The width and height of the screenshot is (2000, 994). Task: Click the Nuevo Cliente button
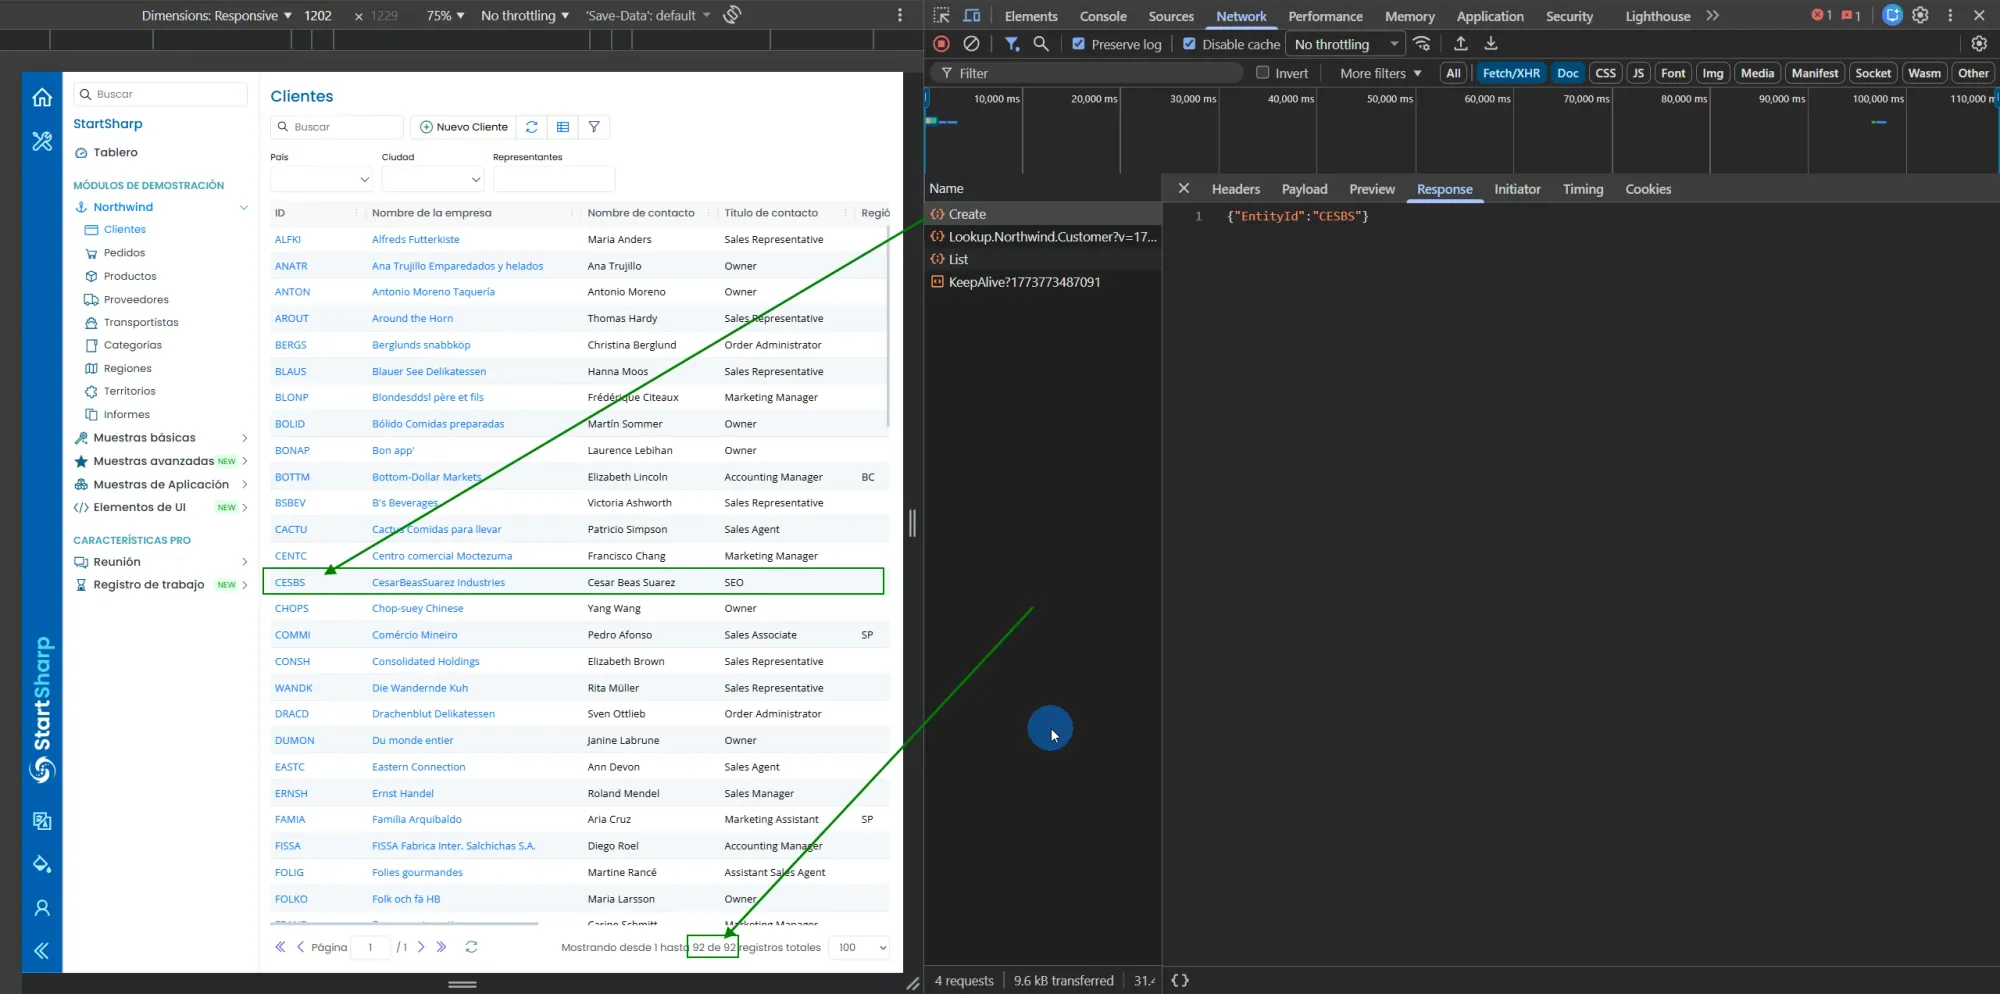click(462, 127)
